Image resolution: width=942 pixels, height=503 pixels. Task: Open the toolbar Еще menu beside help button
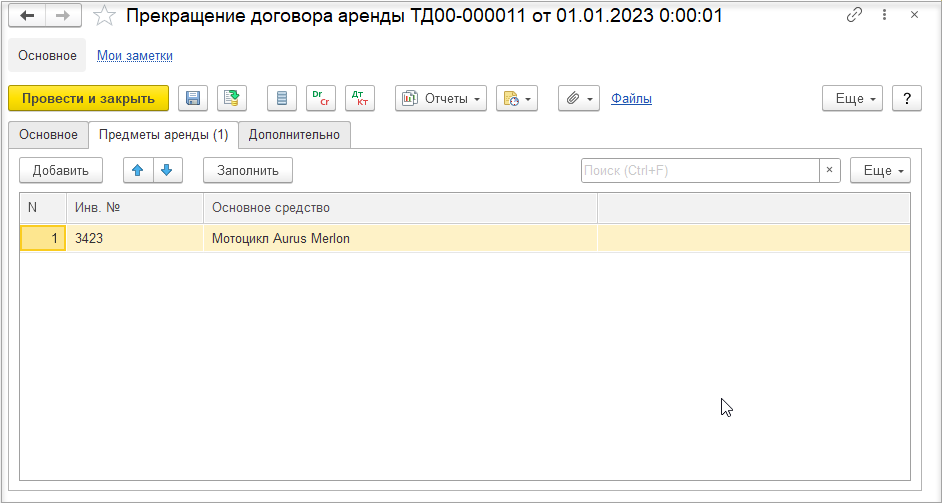coord(852,99)
